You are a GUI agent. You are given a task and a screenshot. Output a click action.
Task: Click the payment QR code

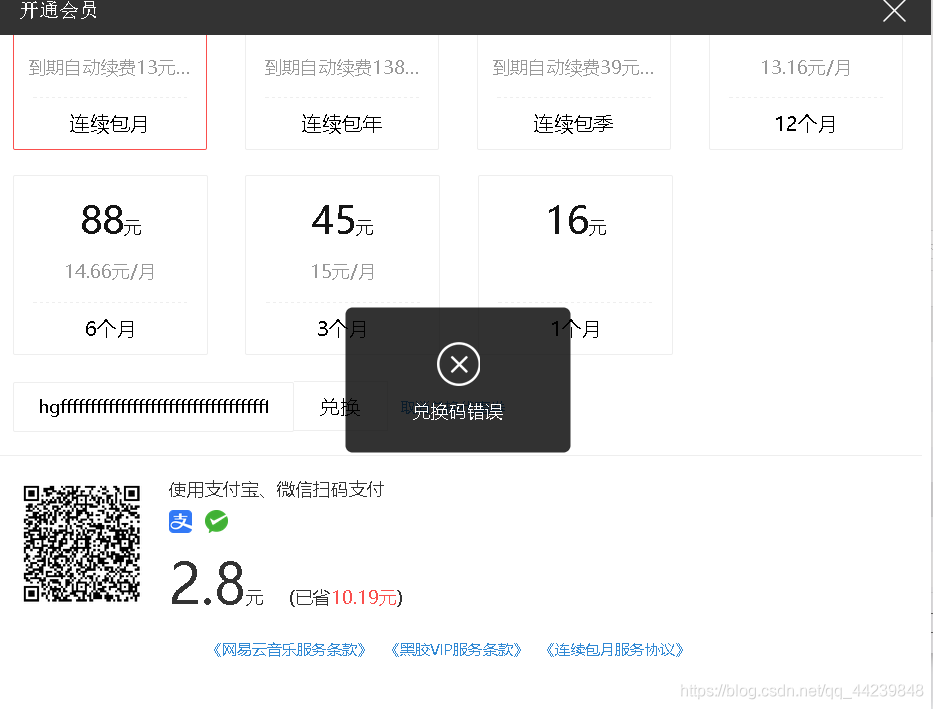click(x=82, y=544)
